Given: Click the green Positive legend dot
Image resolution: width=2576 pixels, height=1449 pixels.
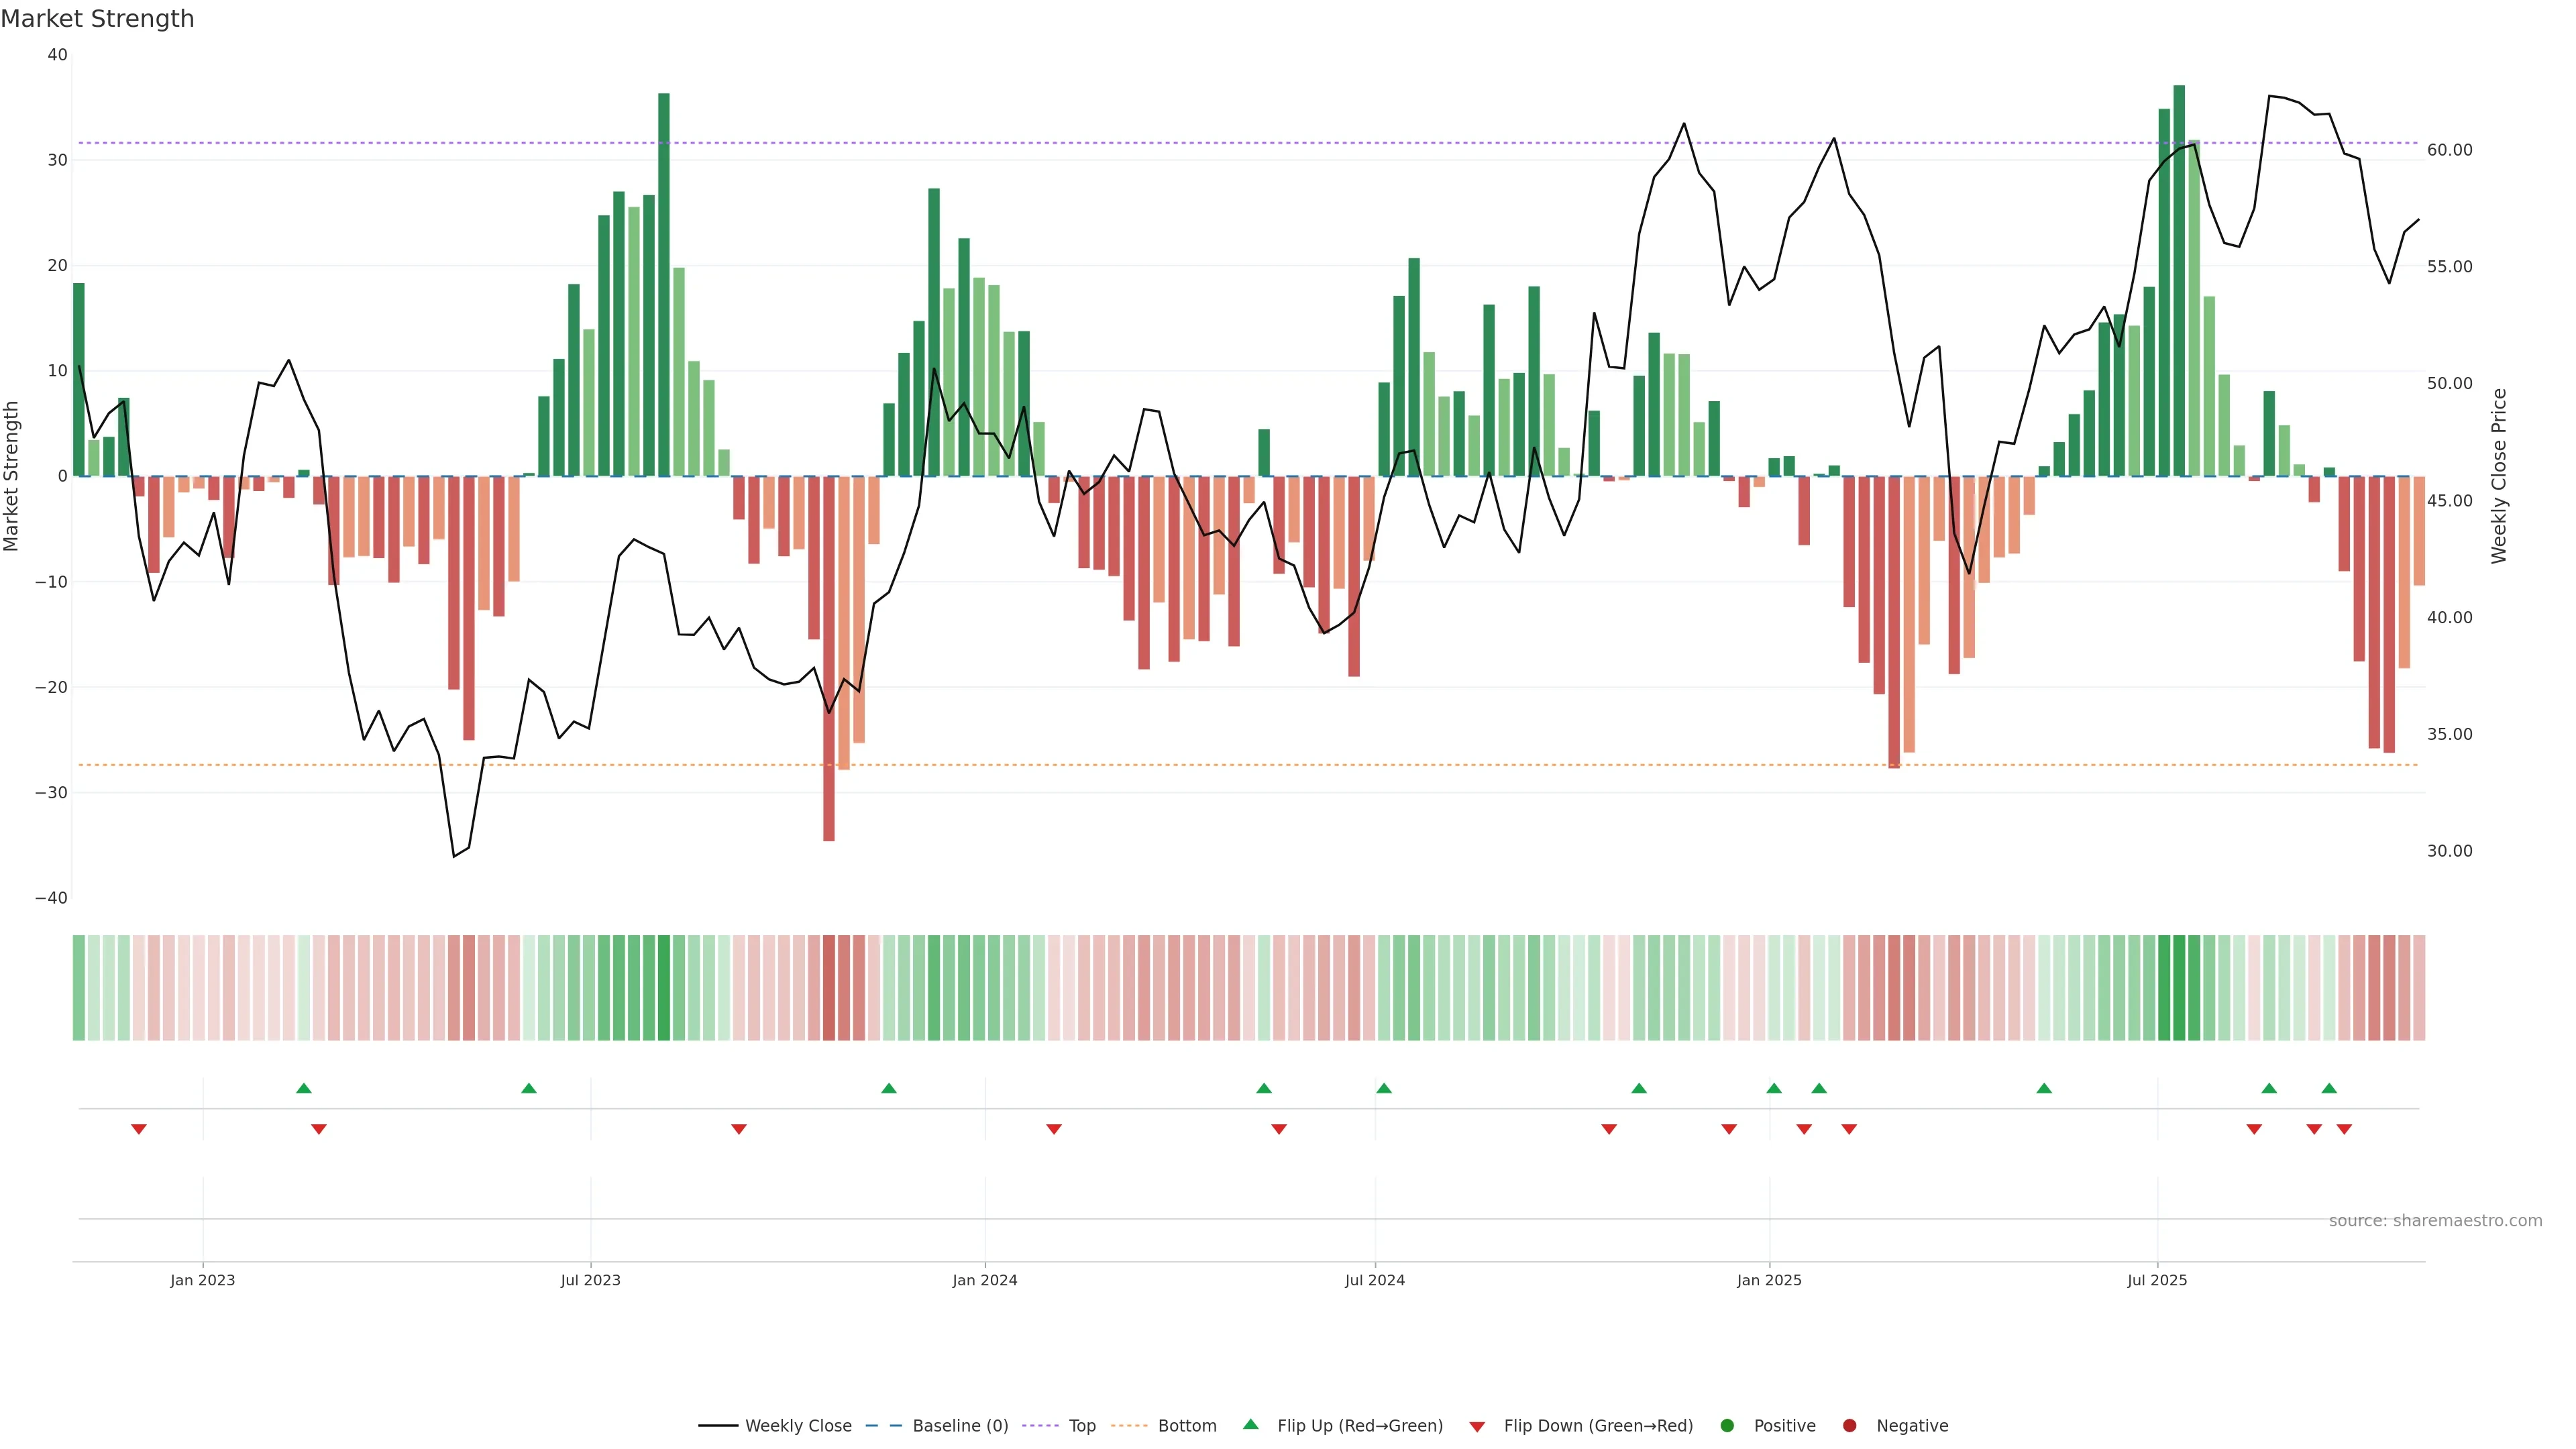Looking at the screenshot, I should [x=1727, y=1426].
